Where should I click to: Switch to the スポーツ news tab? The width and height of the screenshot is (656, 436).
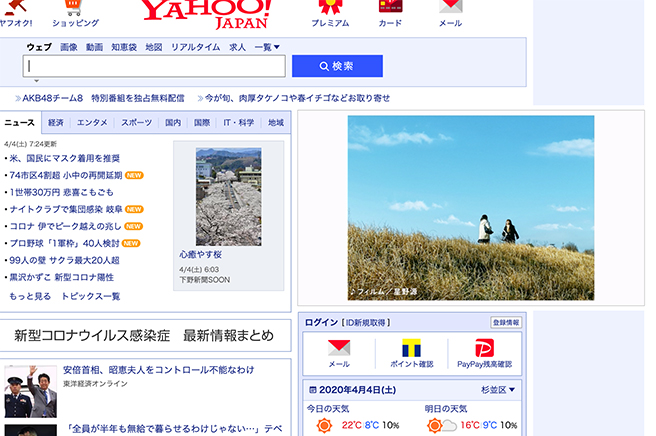point(136,123)
